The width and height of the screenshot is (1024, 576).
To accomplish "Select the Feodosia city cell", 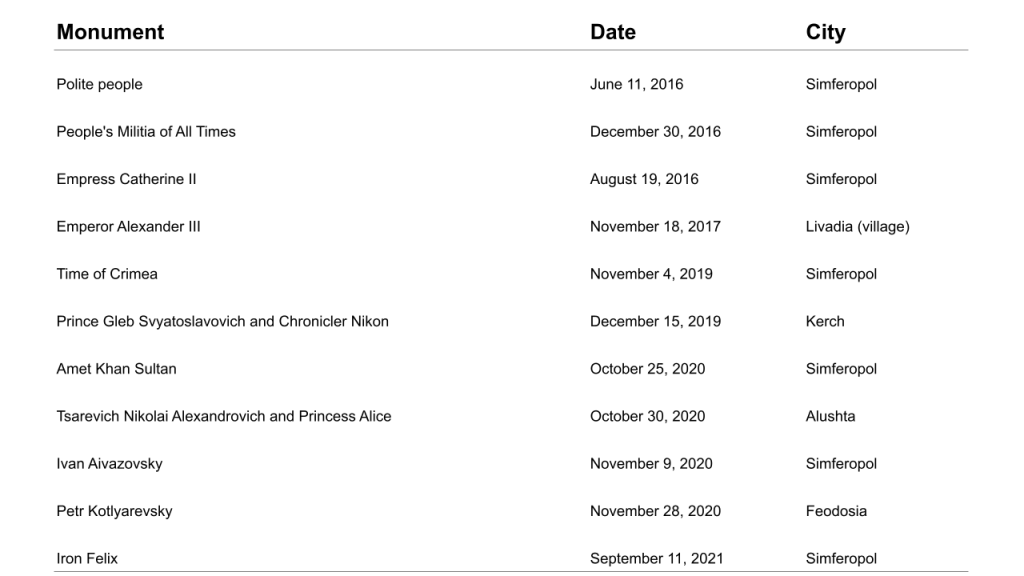I will click(x=836, y=511).
